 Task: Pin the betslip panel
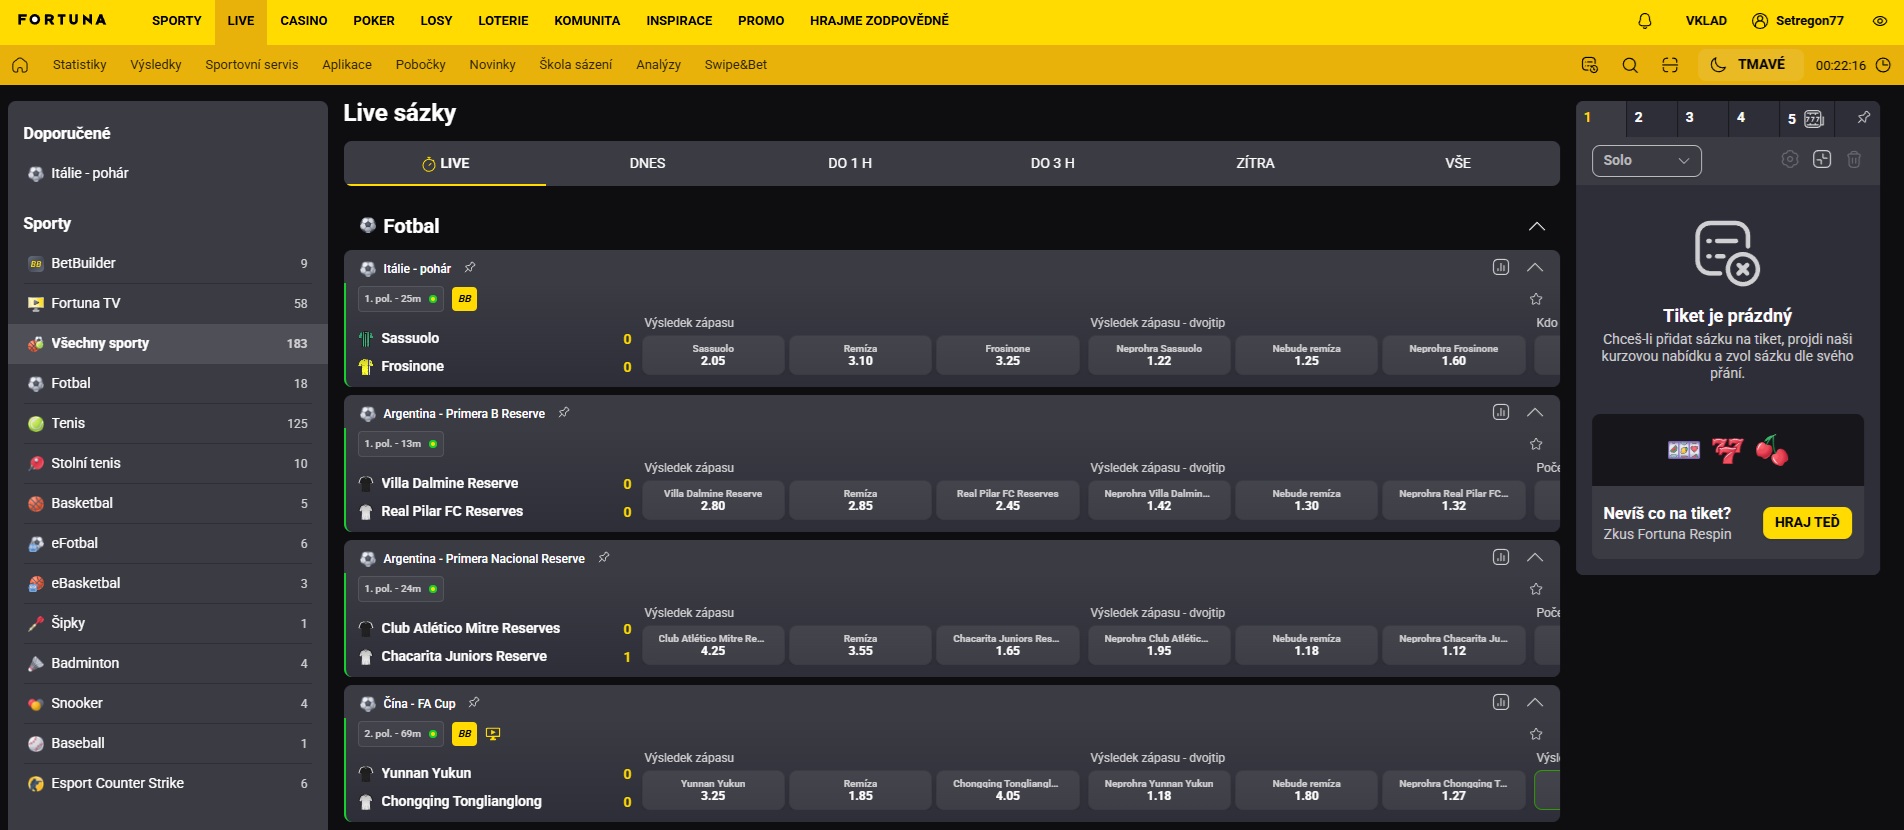1864,117
